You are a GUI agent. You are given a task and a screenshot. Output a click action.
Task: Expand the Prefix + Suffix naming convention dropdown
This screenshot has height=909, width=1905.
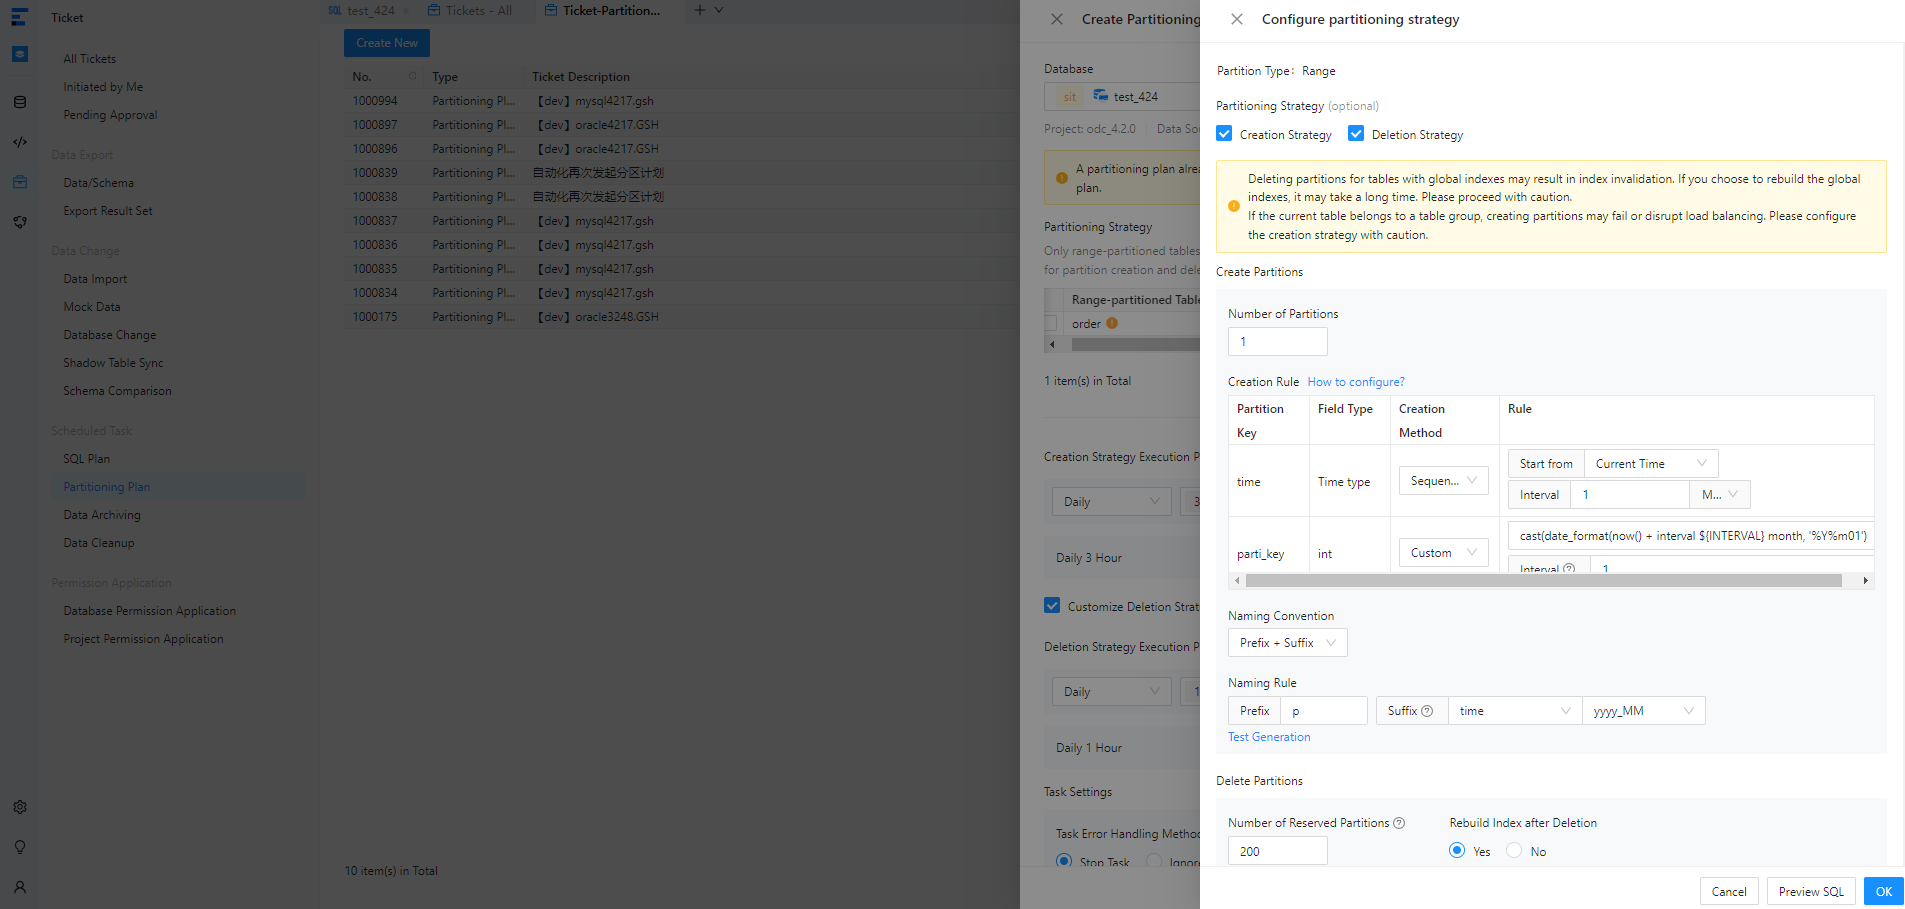point(1287,643)
